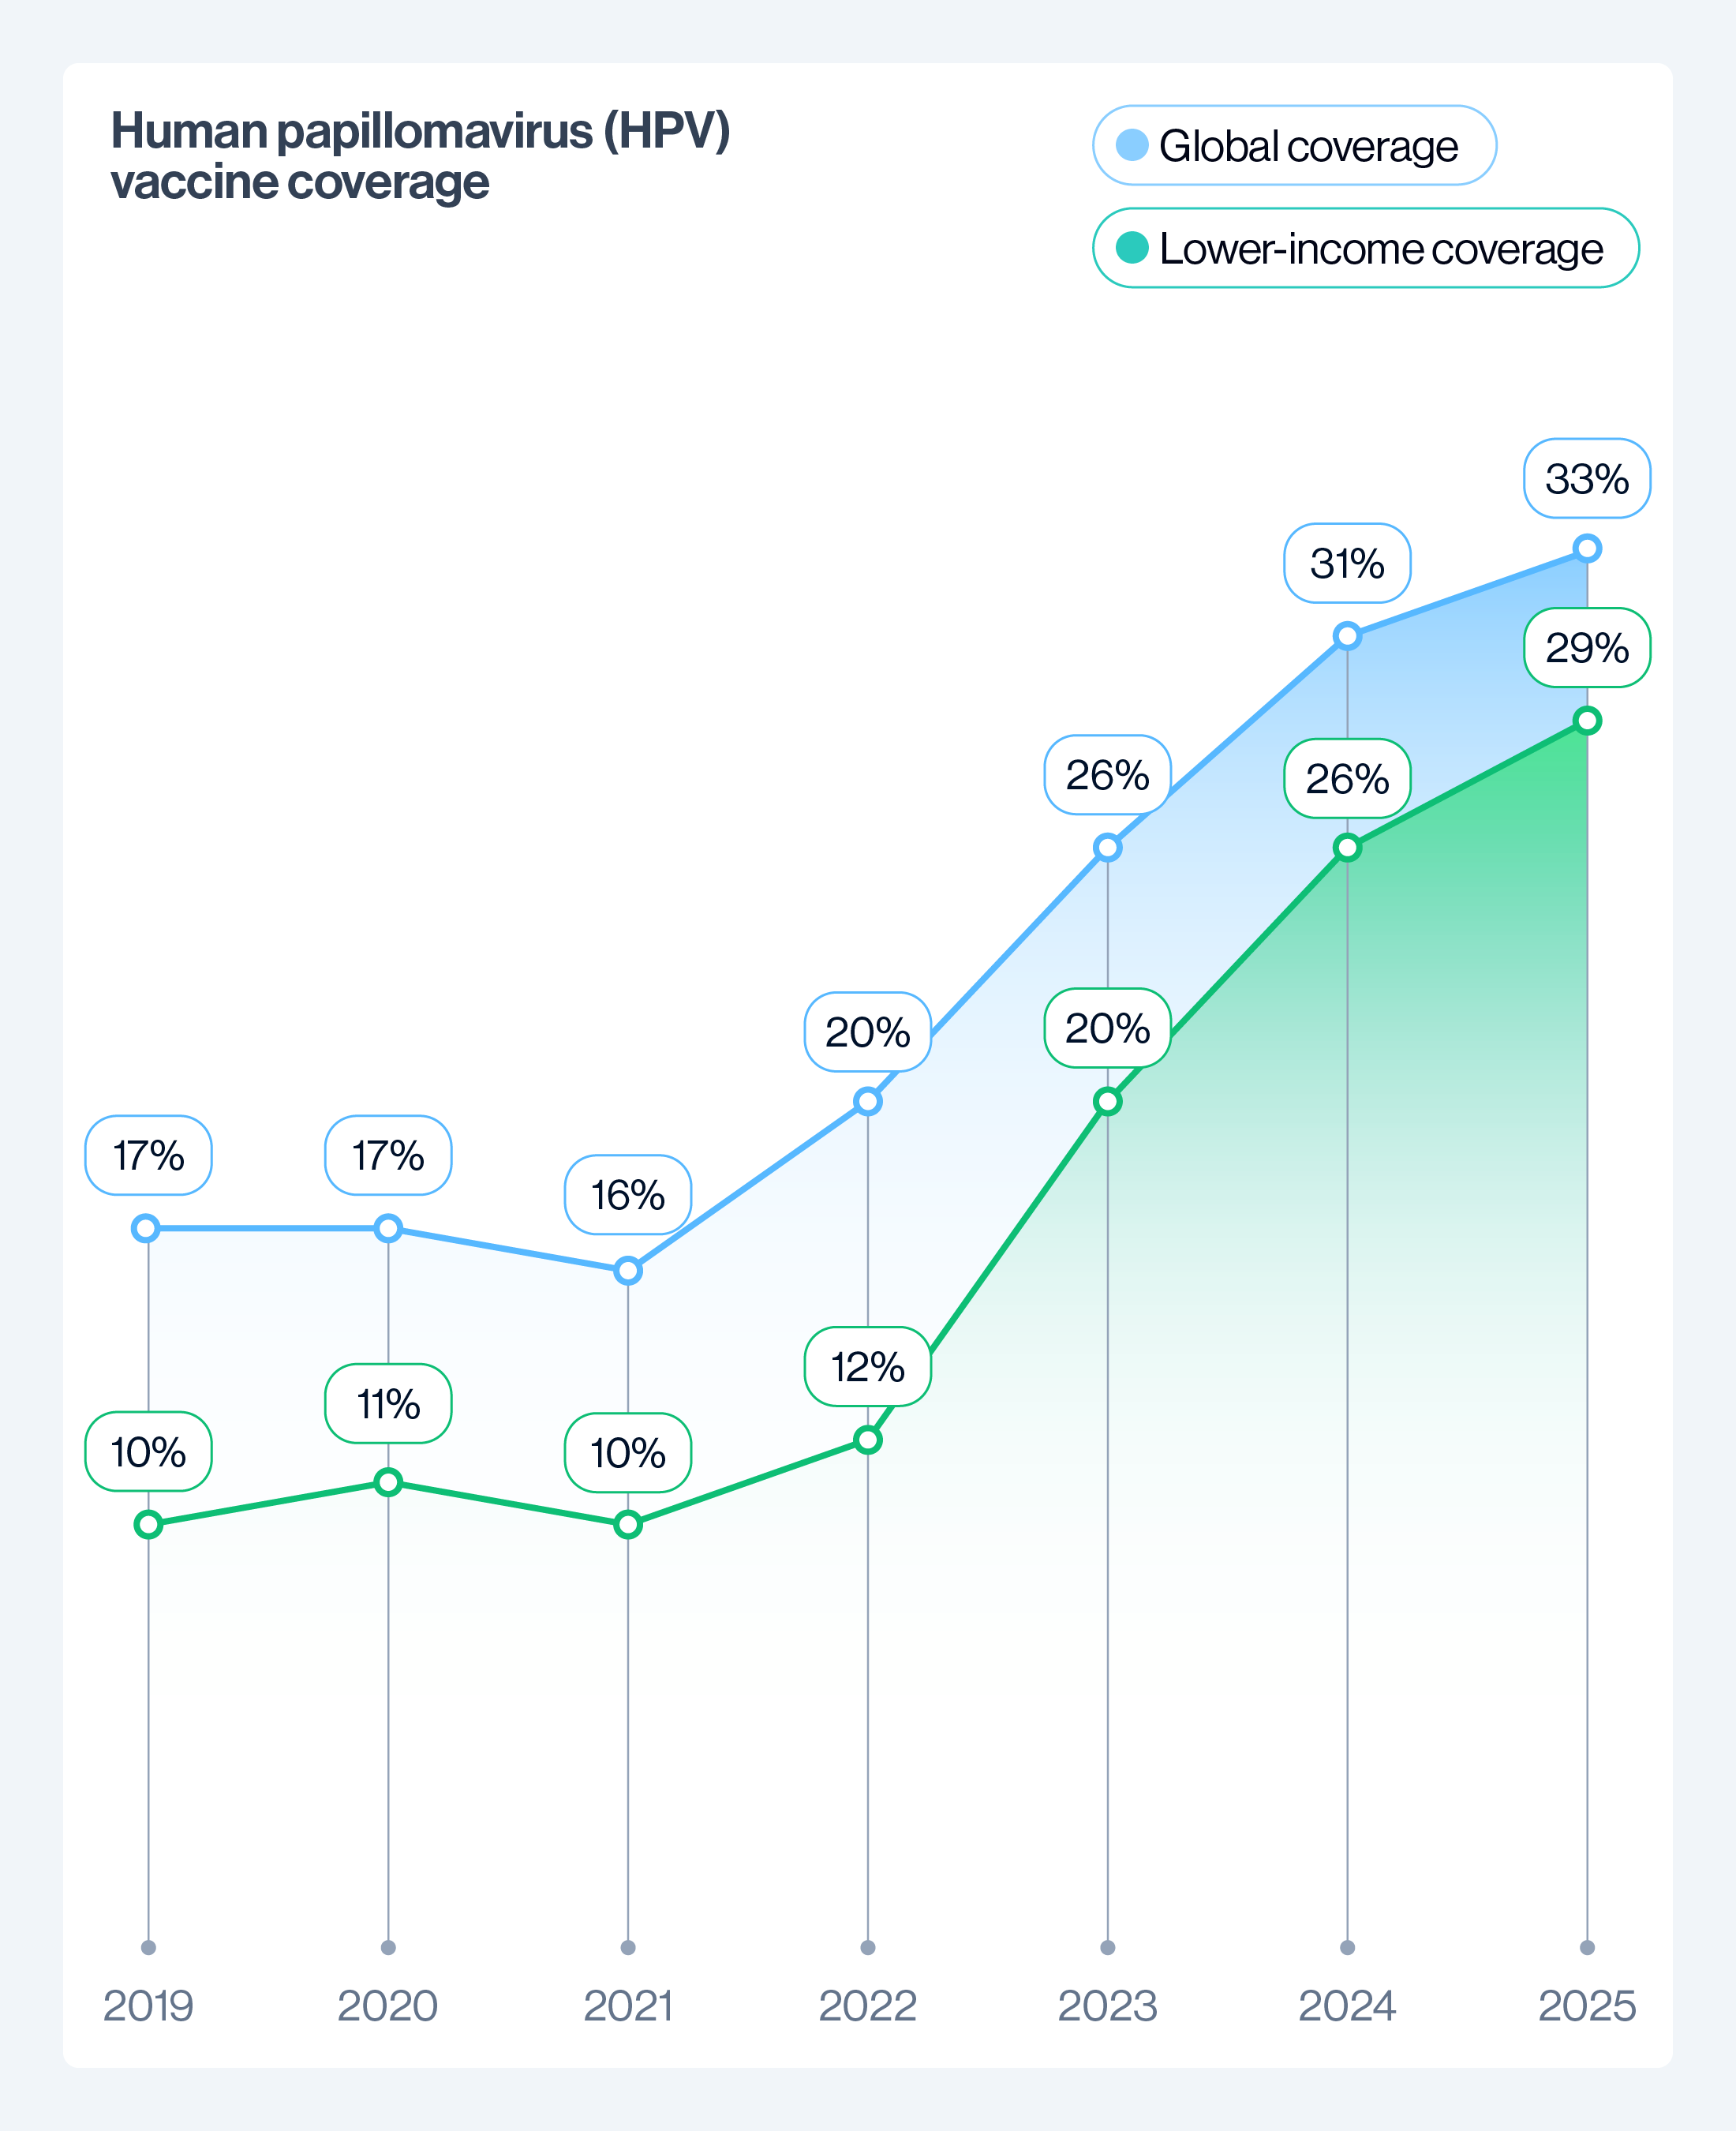The height and width of the screenshot is (2131, 1736).
Task: Click the blue data point at 2025
Action: [x=1586, y=548]
